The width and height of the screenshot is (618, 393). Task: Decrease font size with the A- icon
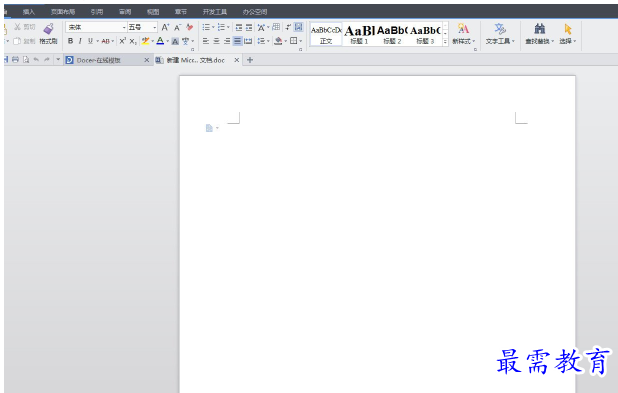tap(178, 27)
